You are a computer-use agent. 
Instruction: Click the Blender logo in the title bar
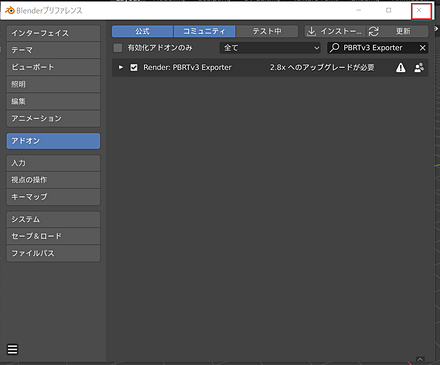pos(10,10)
